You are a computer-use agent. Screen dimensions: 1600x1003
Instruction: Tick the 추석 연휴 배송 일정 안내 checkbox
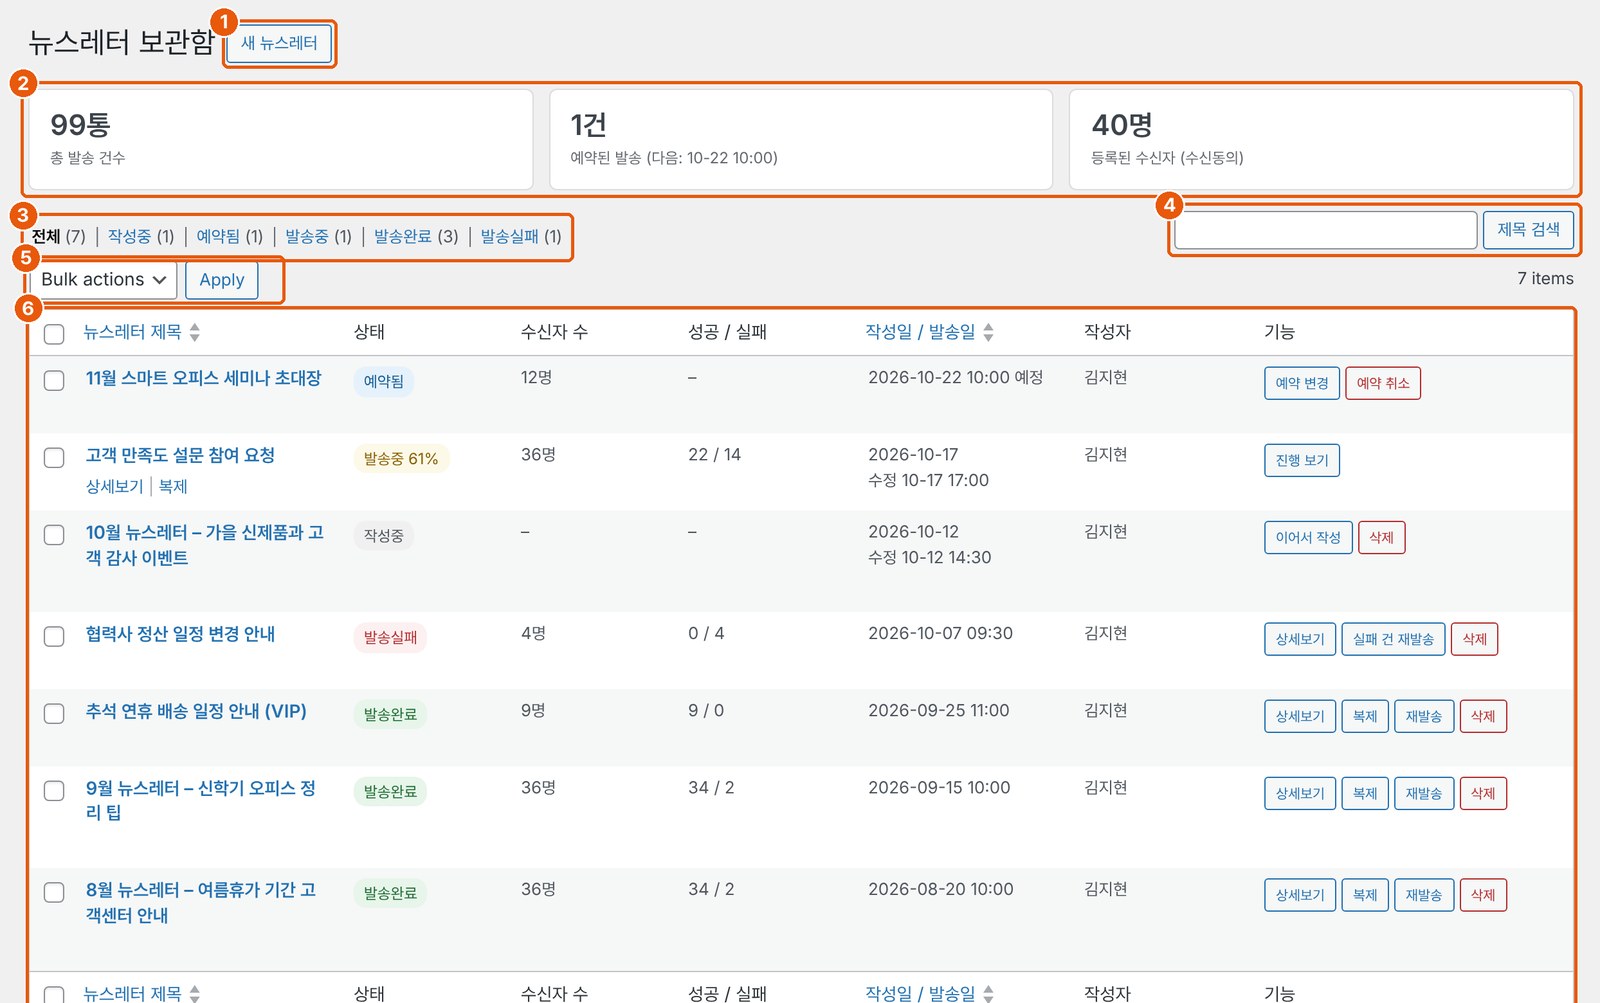54,714
